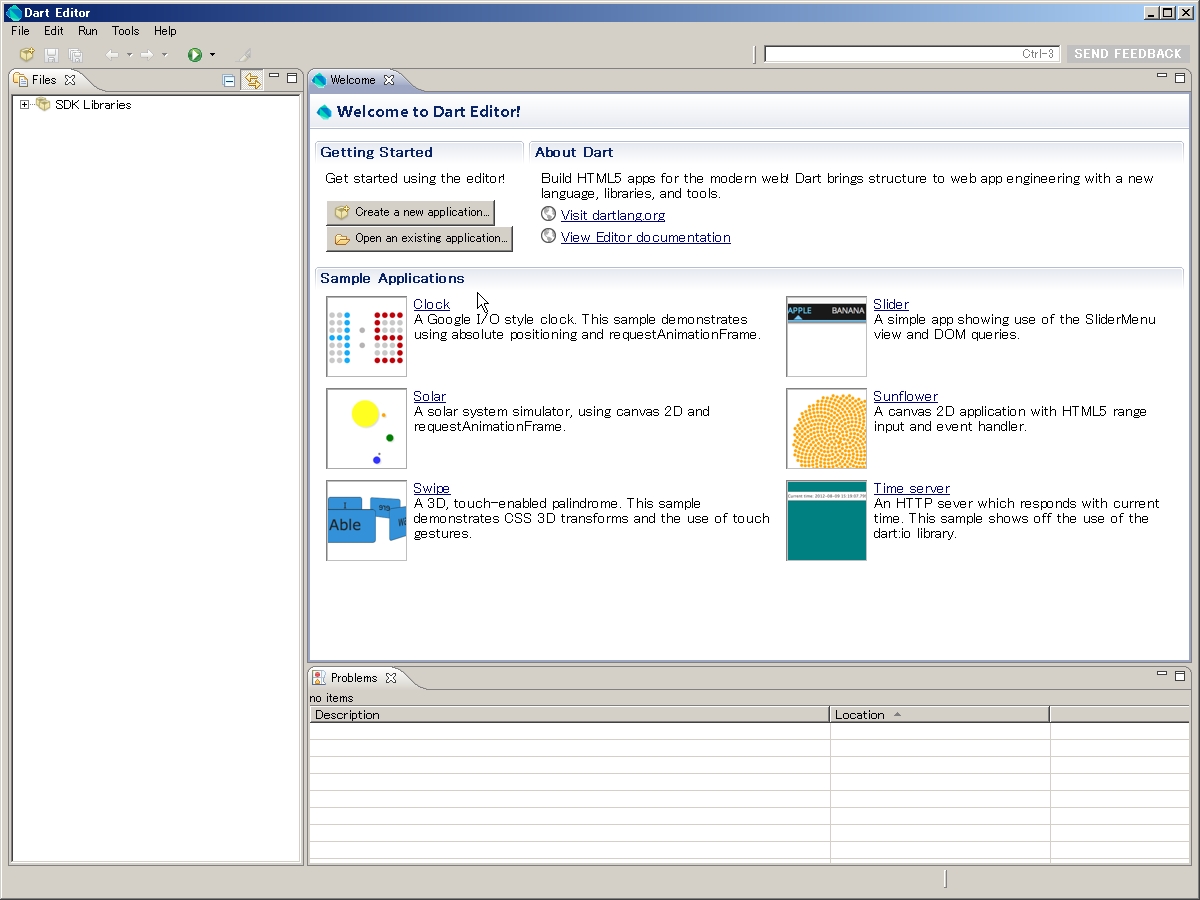Screen dimensions: 1200x900
Task: Click the Back arrow in toolbar
Action: 111,55
